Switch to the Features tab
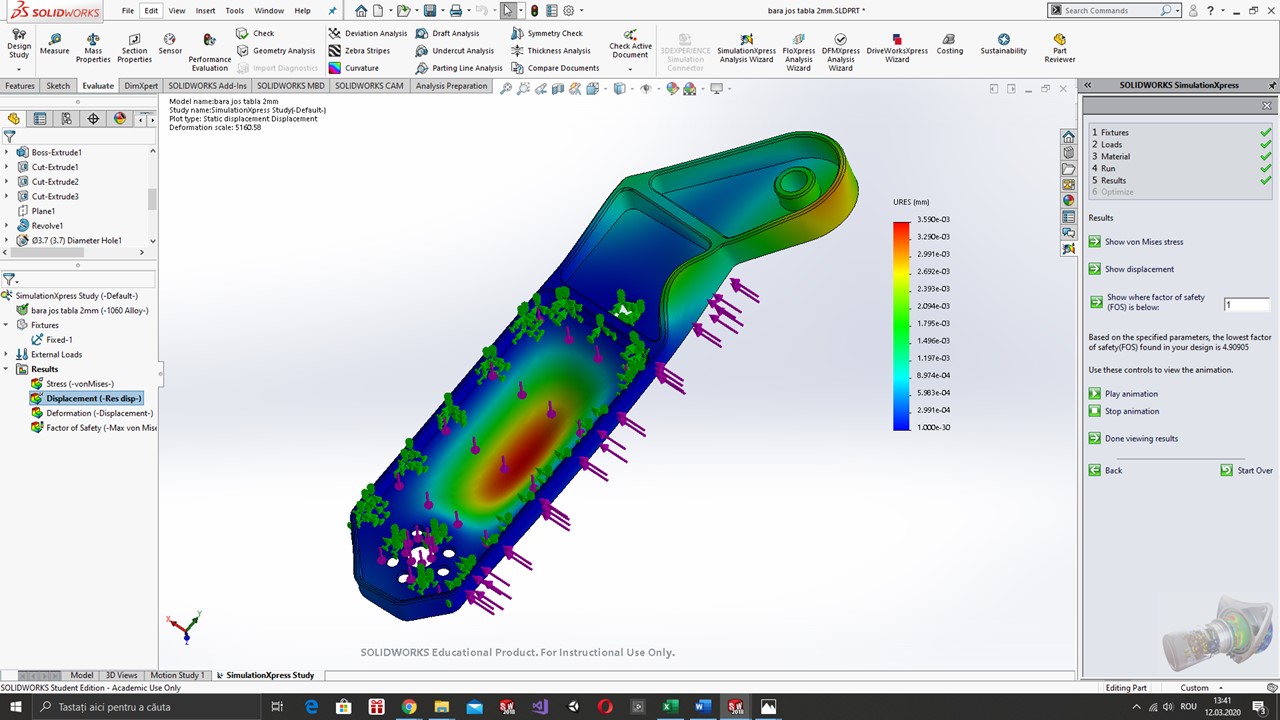The width and height of the screenshot is (1280, 720). coord(20,86)
